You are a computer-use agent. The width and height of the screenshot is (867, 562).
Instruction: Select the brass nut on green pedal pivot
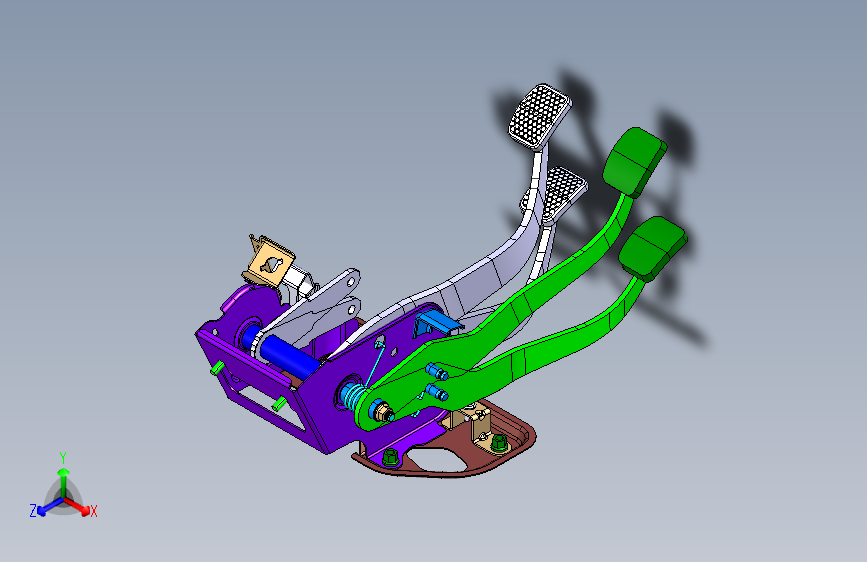click(382, 412)
